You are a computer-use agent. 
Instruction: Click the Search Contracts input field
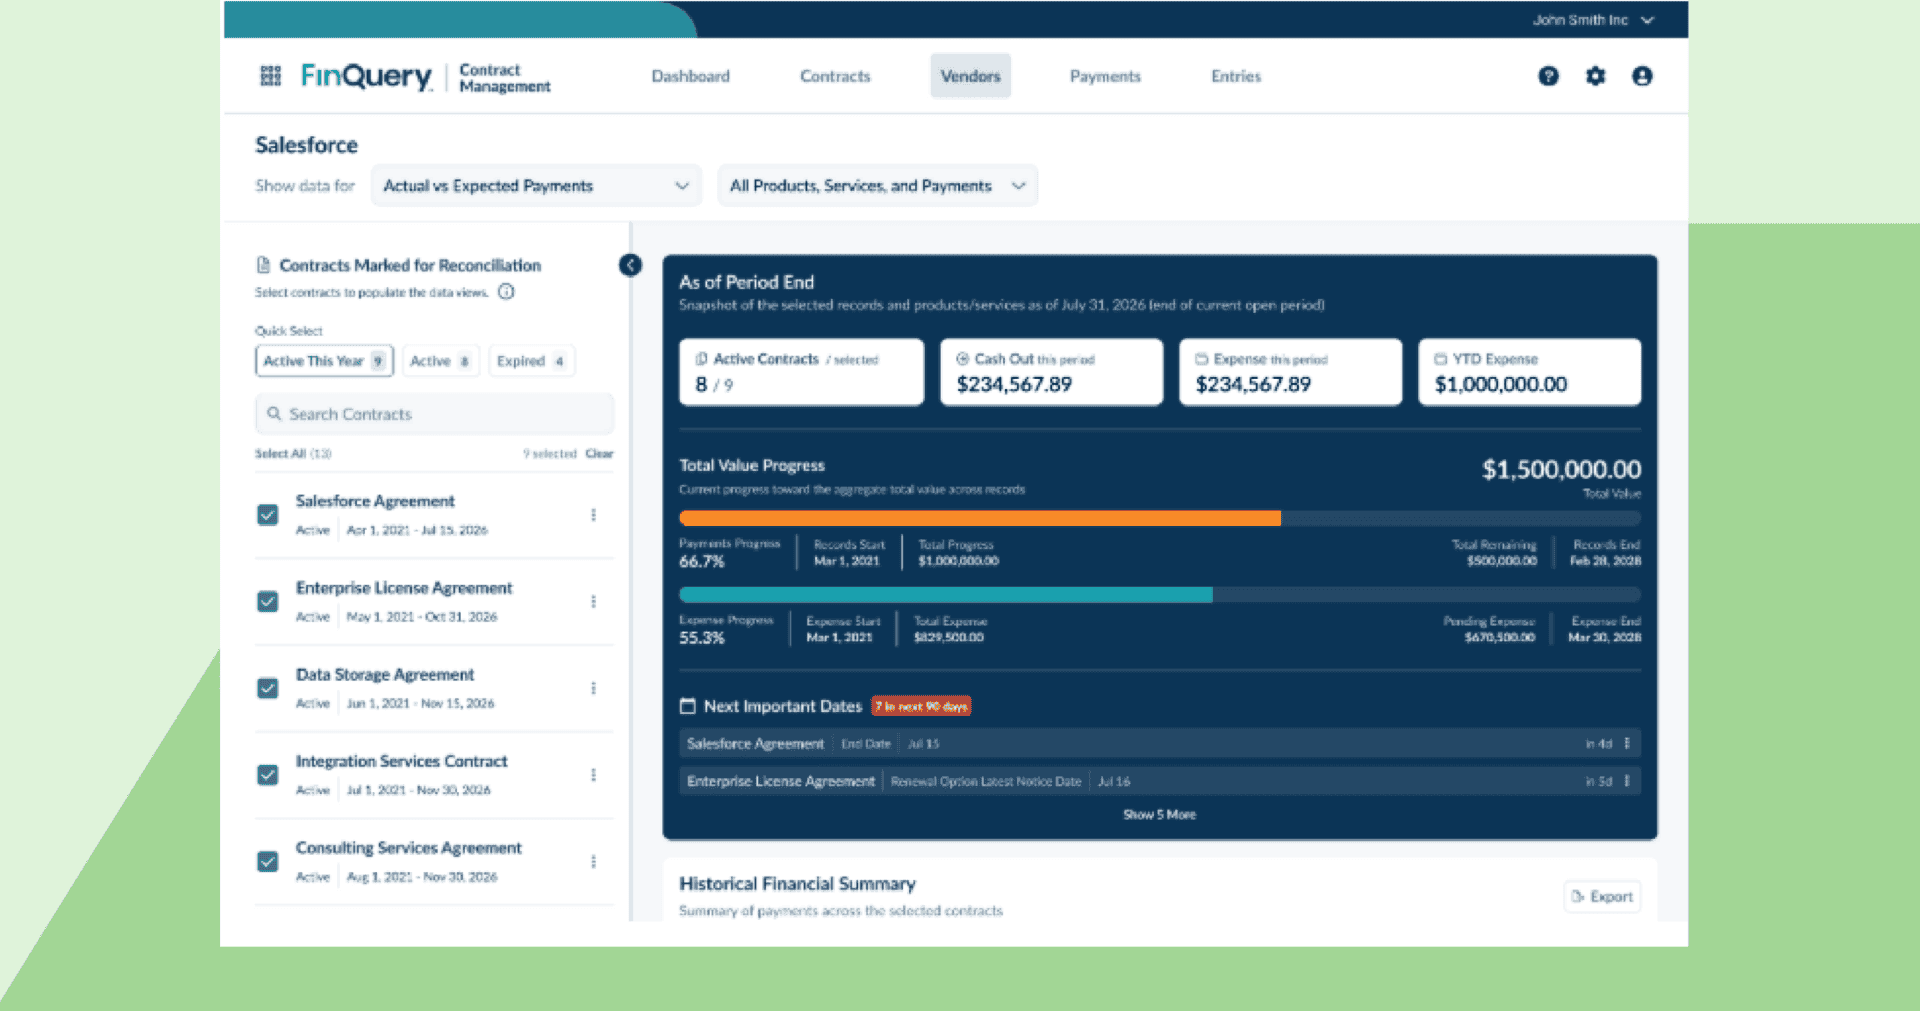pos(434,414)
